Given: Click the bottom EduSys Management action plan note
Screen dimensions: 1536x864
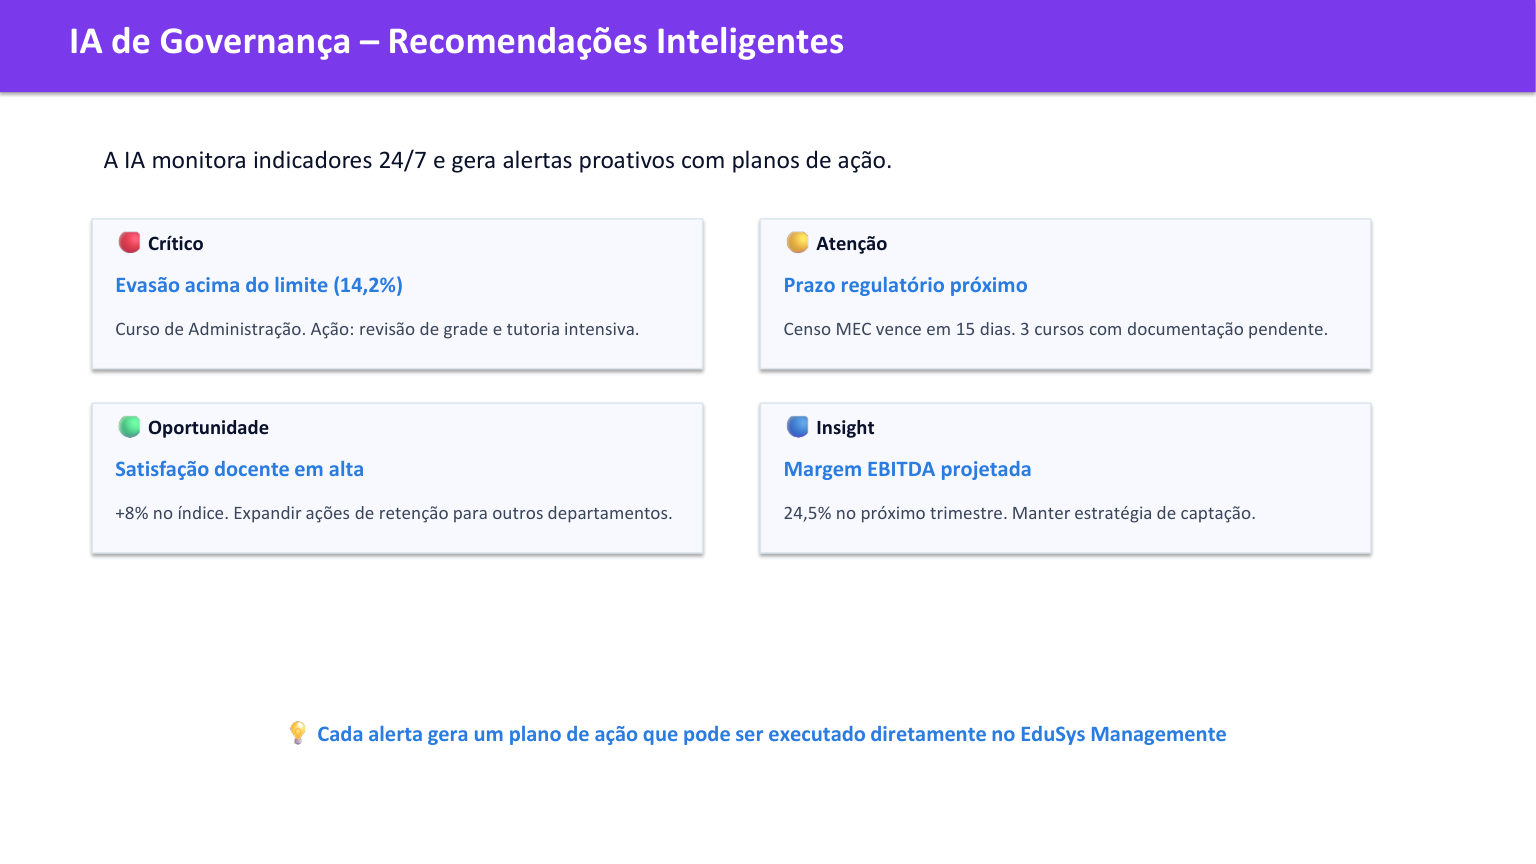Looking at the screenshot, I should 771,734.
